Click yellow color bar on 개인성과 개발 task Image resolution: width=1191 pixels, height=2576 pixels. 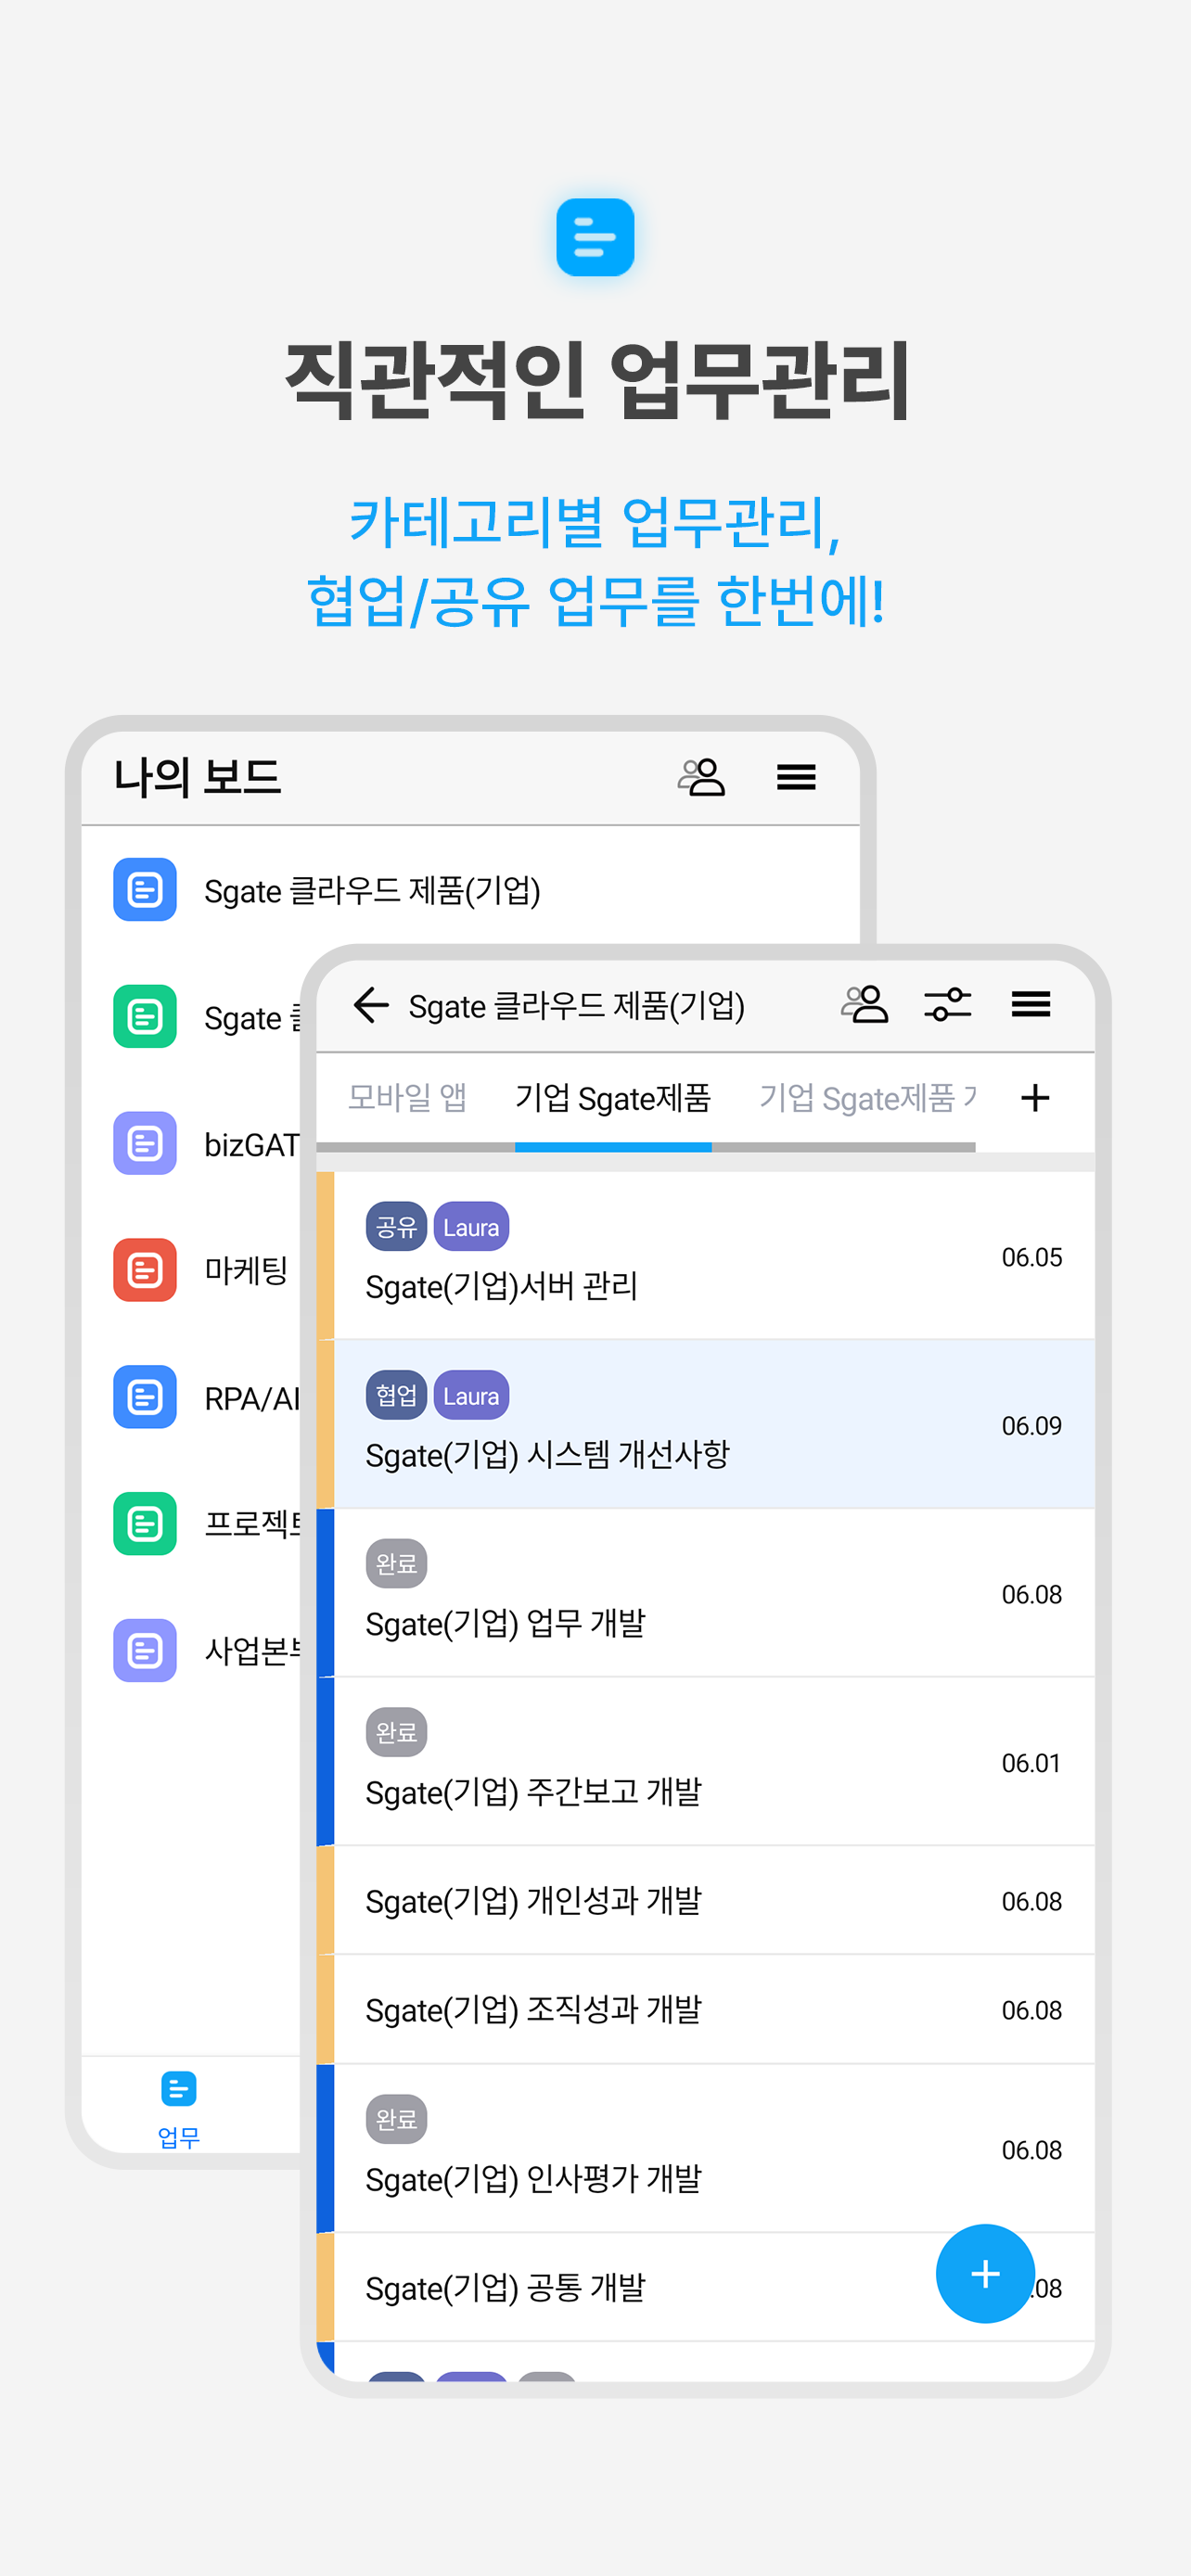325,1901
